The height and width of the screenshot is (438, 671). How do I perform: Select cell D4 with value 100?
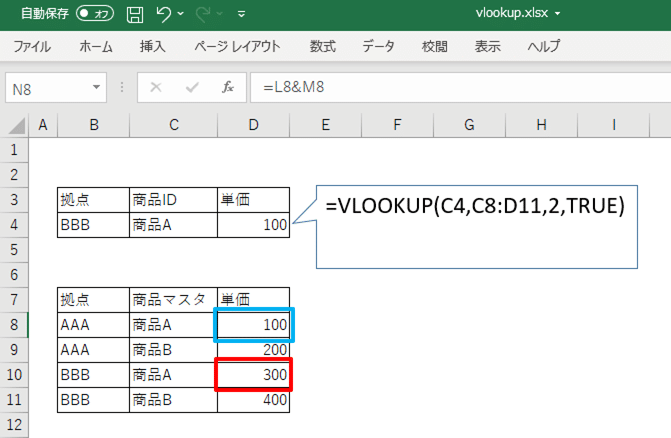click(253, 225)
